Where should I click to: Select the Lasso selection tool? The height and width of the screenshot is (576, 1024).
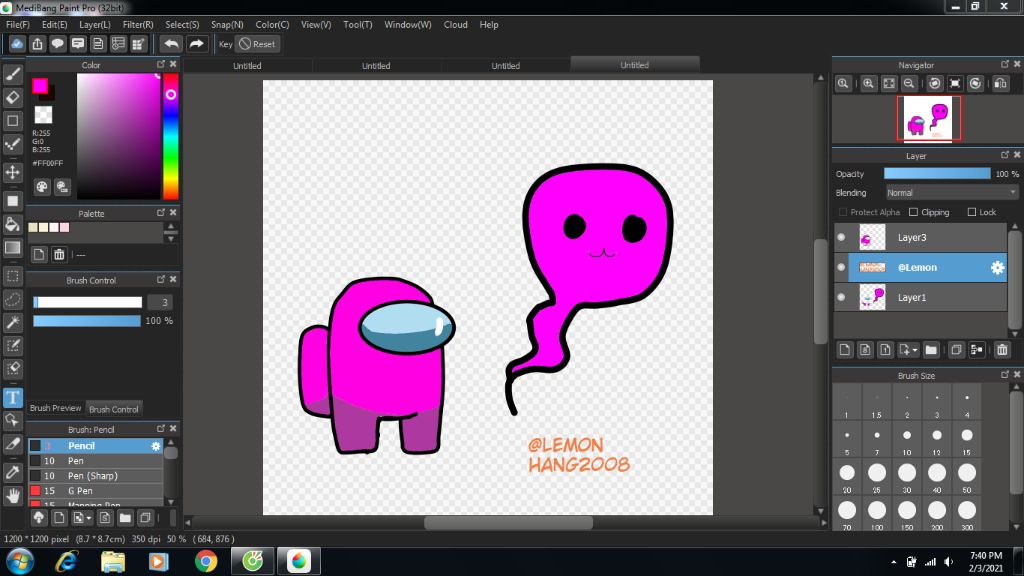tap(12, 299)
